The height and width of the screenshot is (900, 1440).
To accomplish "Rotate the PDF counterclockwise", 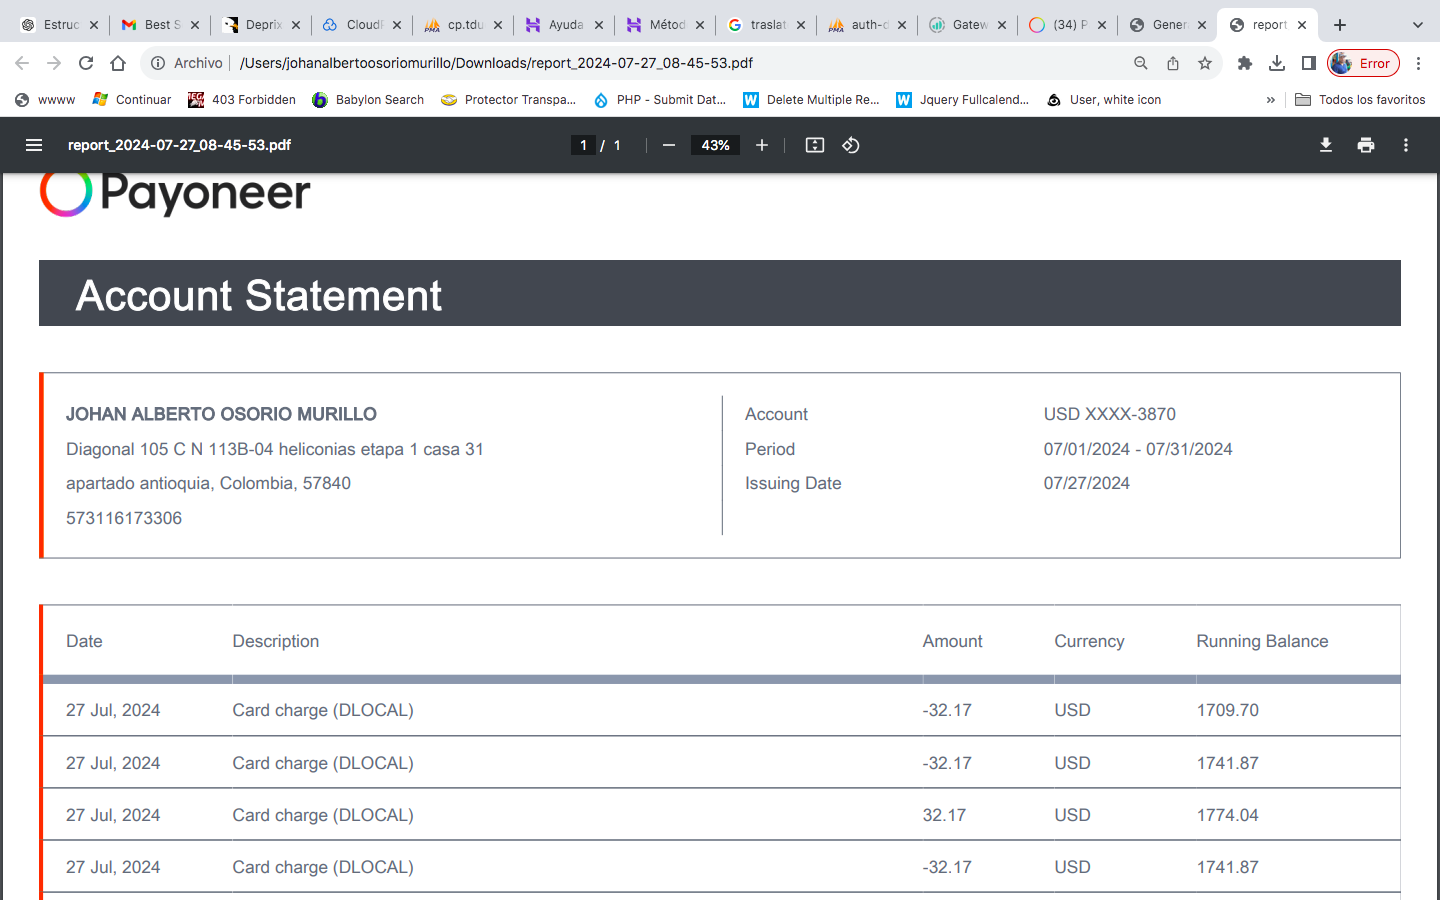I will (x=851, y=145).
